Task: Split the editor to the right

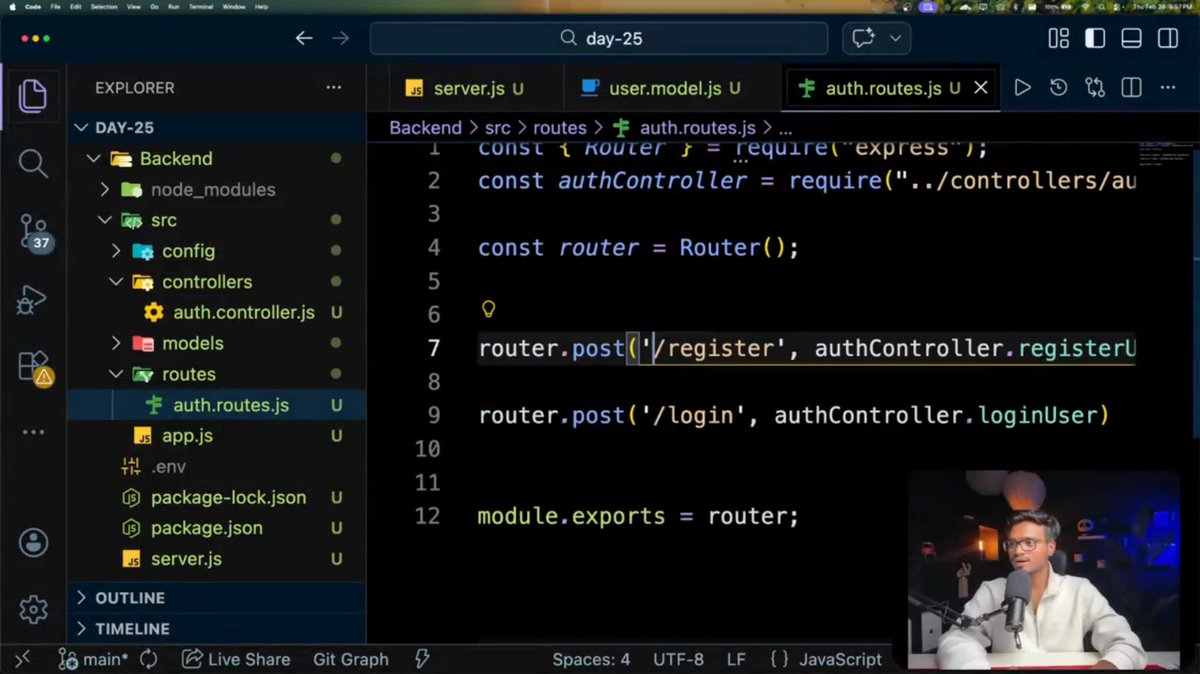Action: (x=1131, y=88)
